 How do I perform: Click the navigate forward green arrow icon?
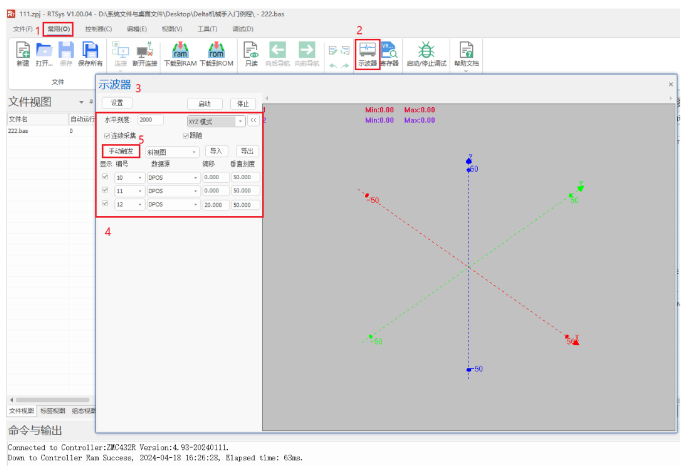tap(307, 50)
